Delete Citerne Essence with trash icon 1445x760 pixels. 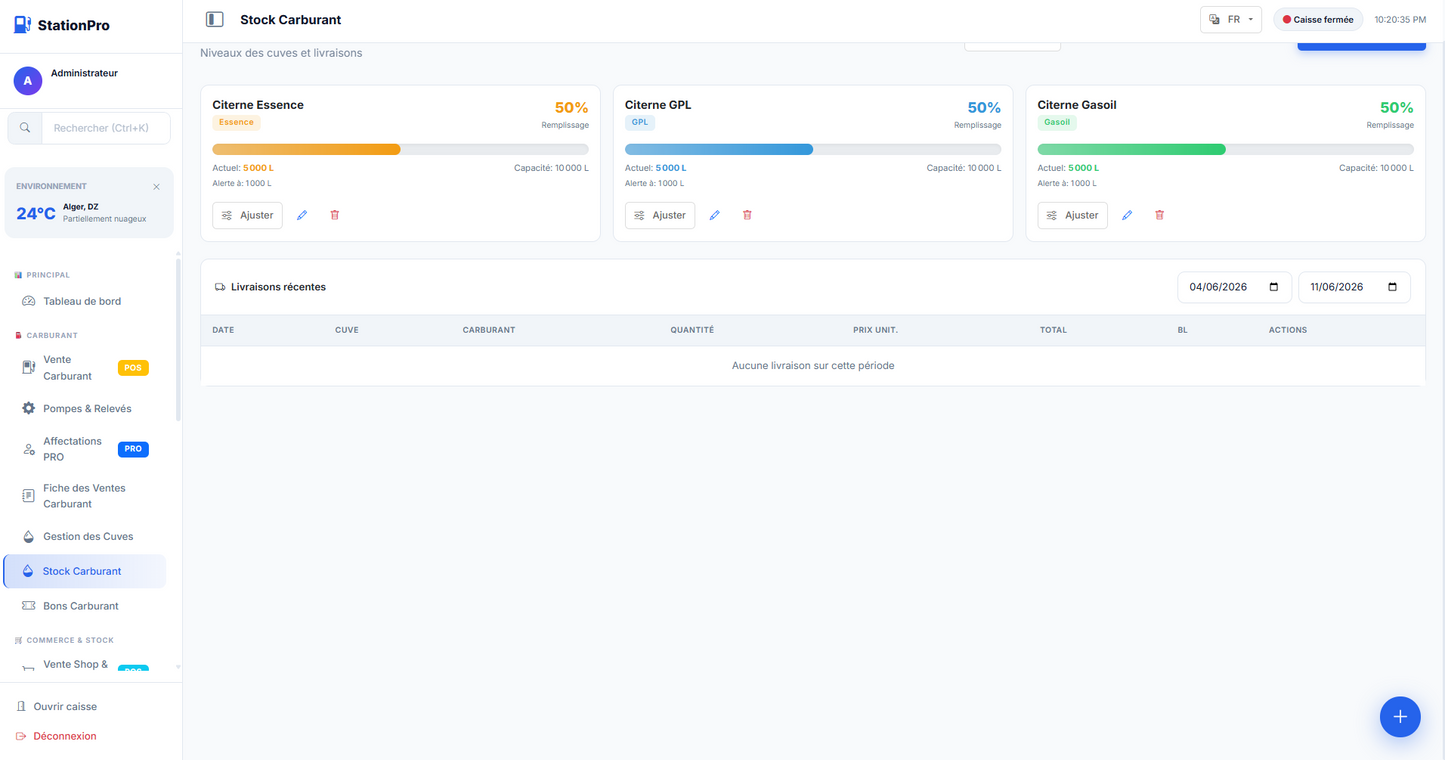point(335,215)
